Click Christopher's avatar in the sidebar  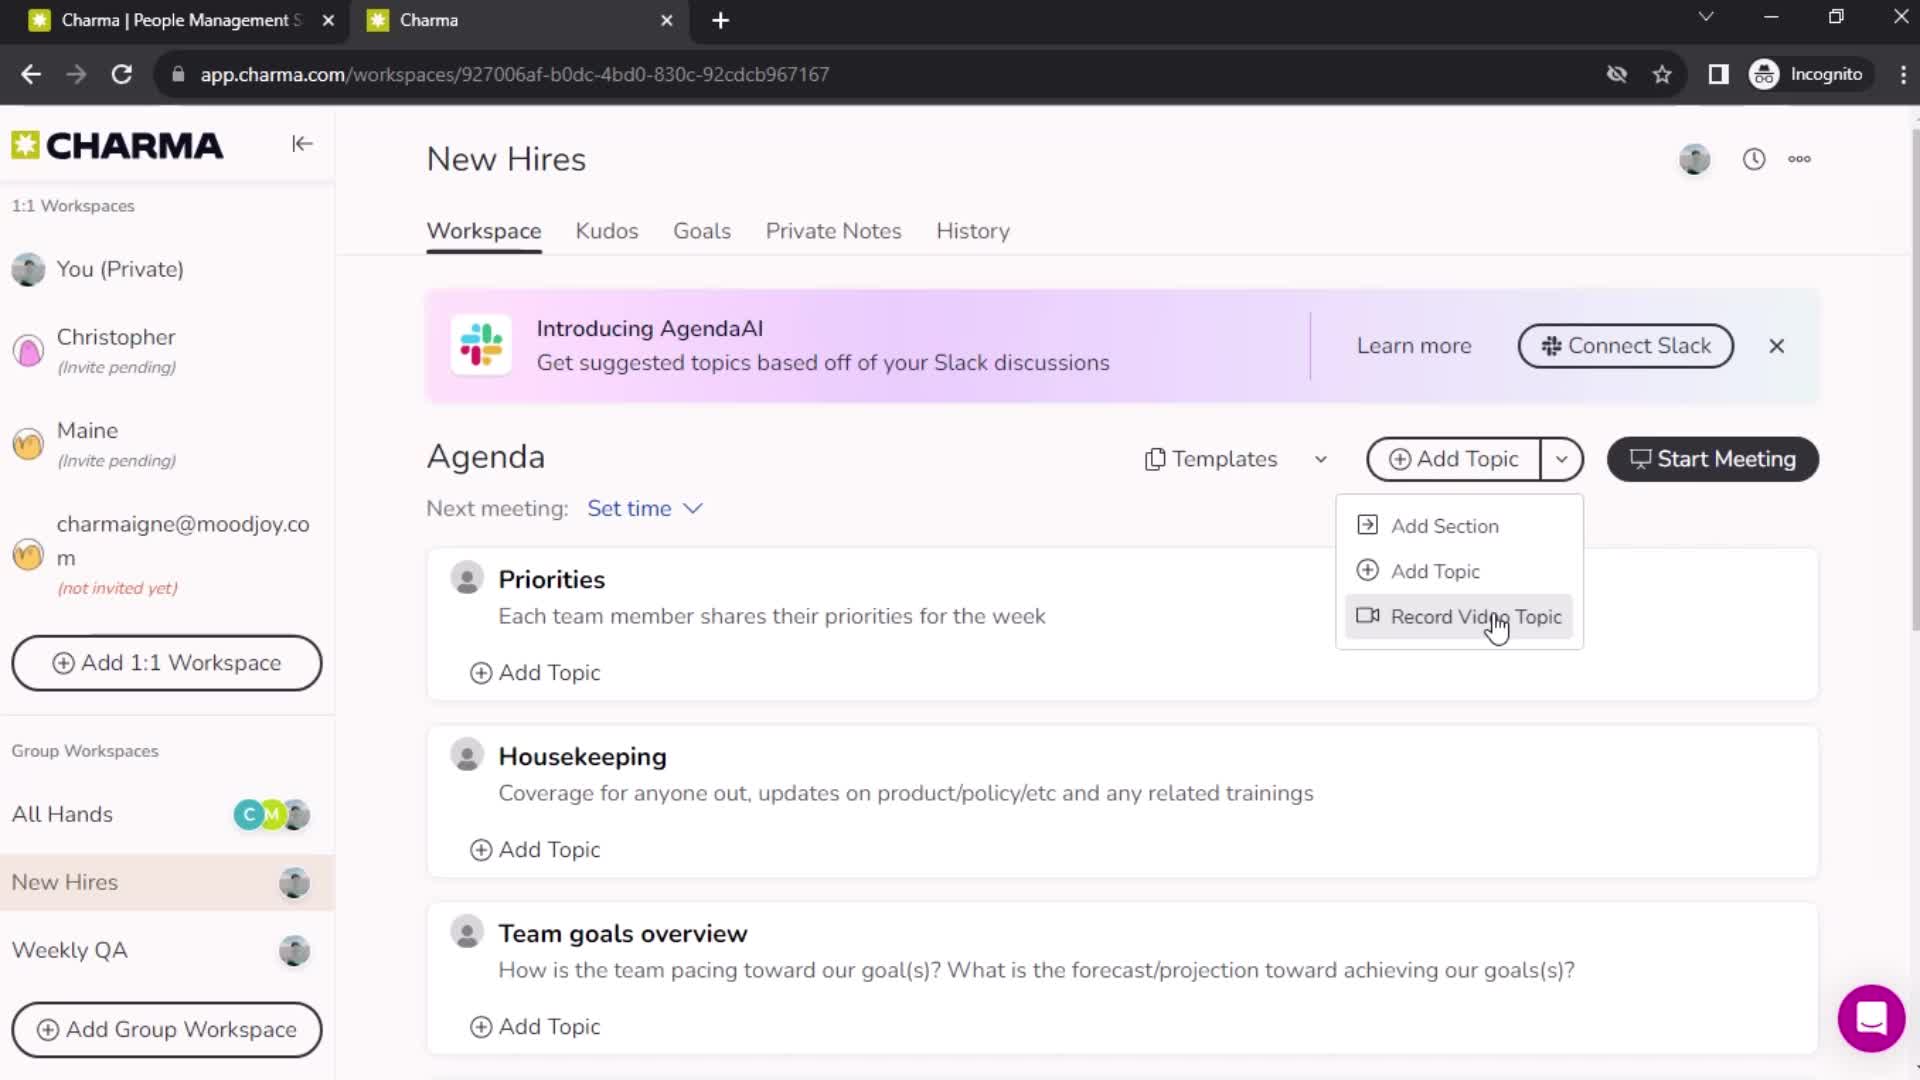(28, 351)
